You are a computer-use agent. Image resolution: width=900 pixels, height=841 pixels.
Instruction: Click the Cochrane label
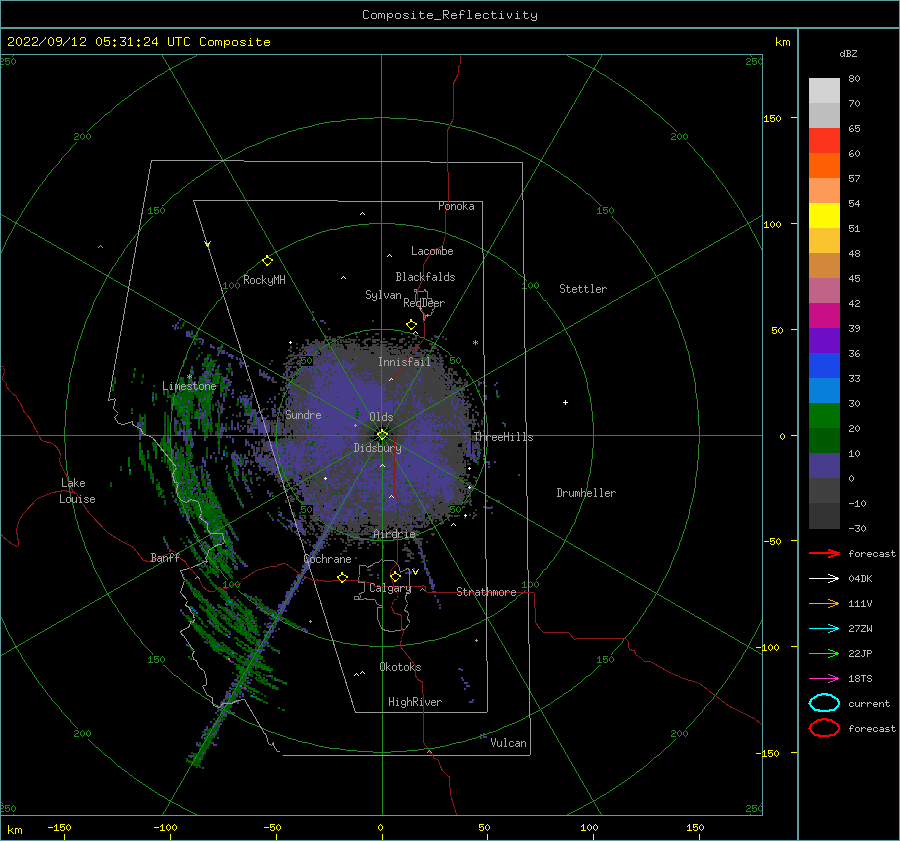tap(327, 559)
